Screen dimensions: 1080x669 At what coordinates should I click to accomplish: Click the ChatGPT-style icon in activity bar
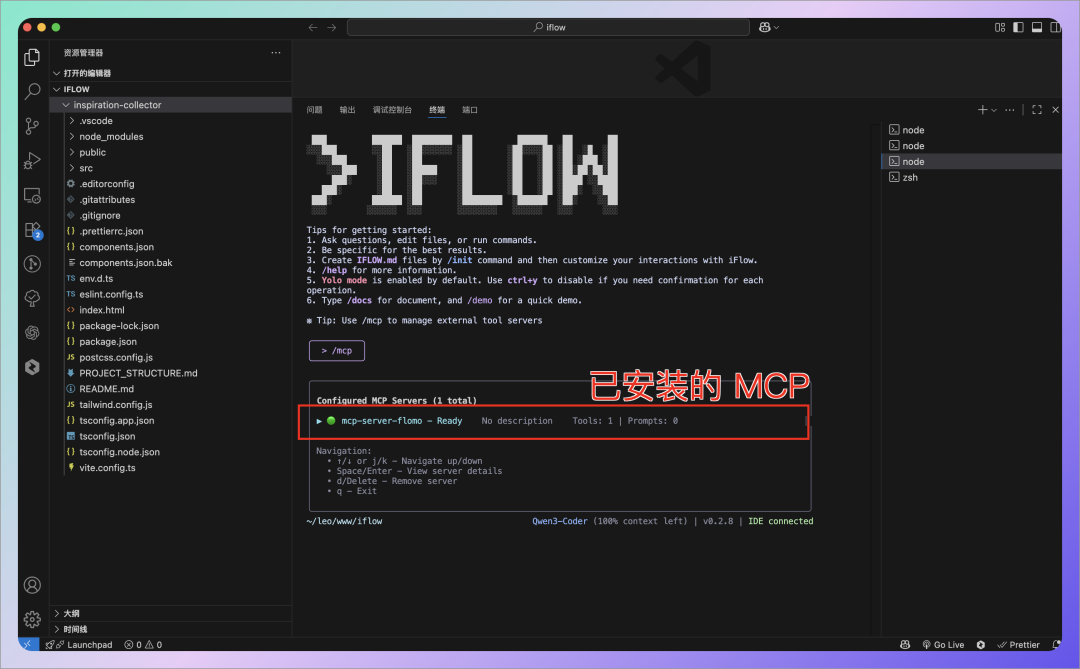[32, 333]
